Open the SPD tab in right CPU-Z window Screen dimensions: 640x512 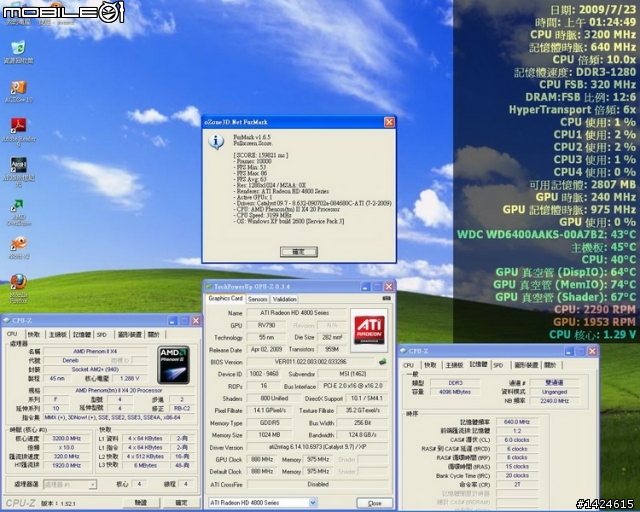(x=498, y=365)
